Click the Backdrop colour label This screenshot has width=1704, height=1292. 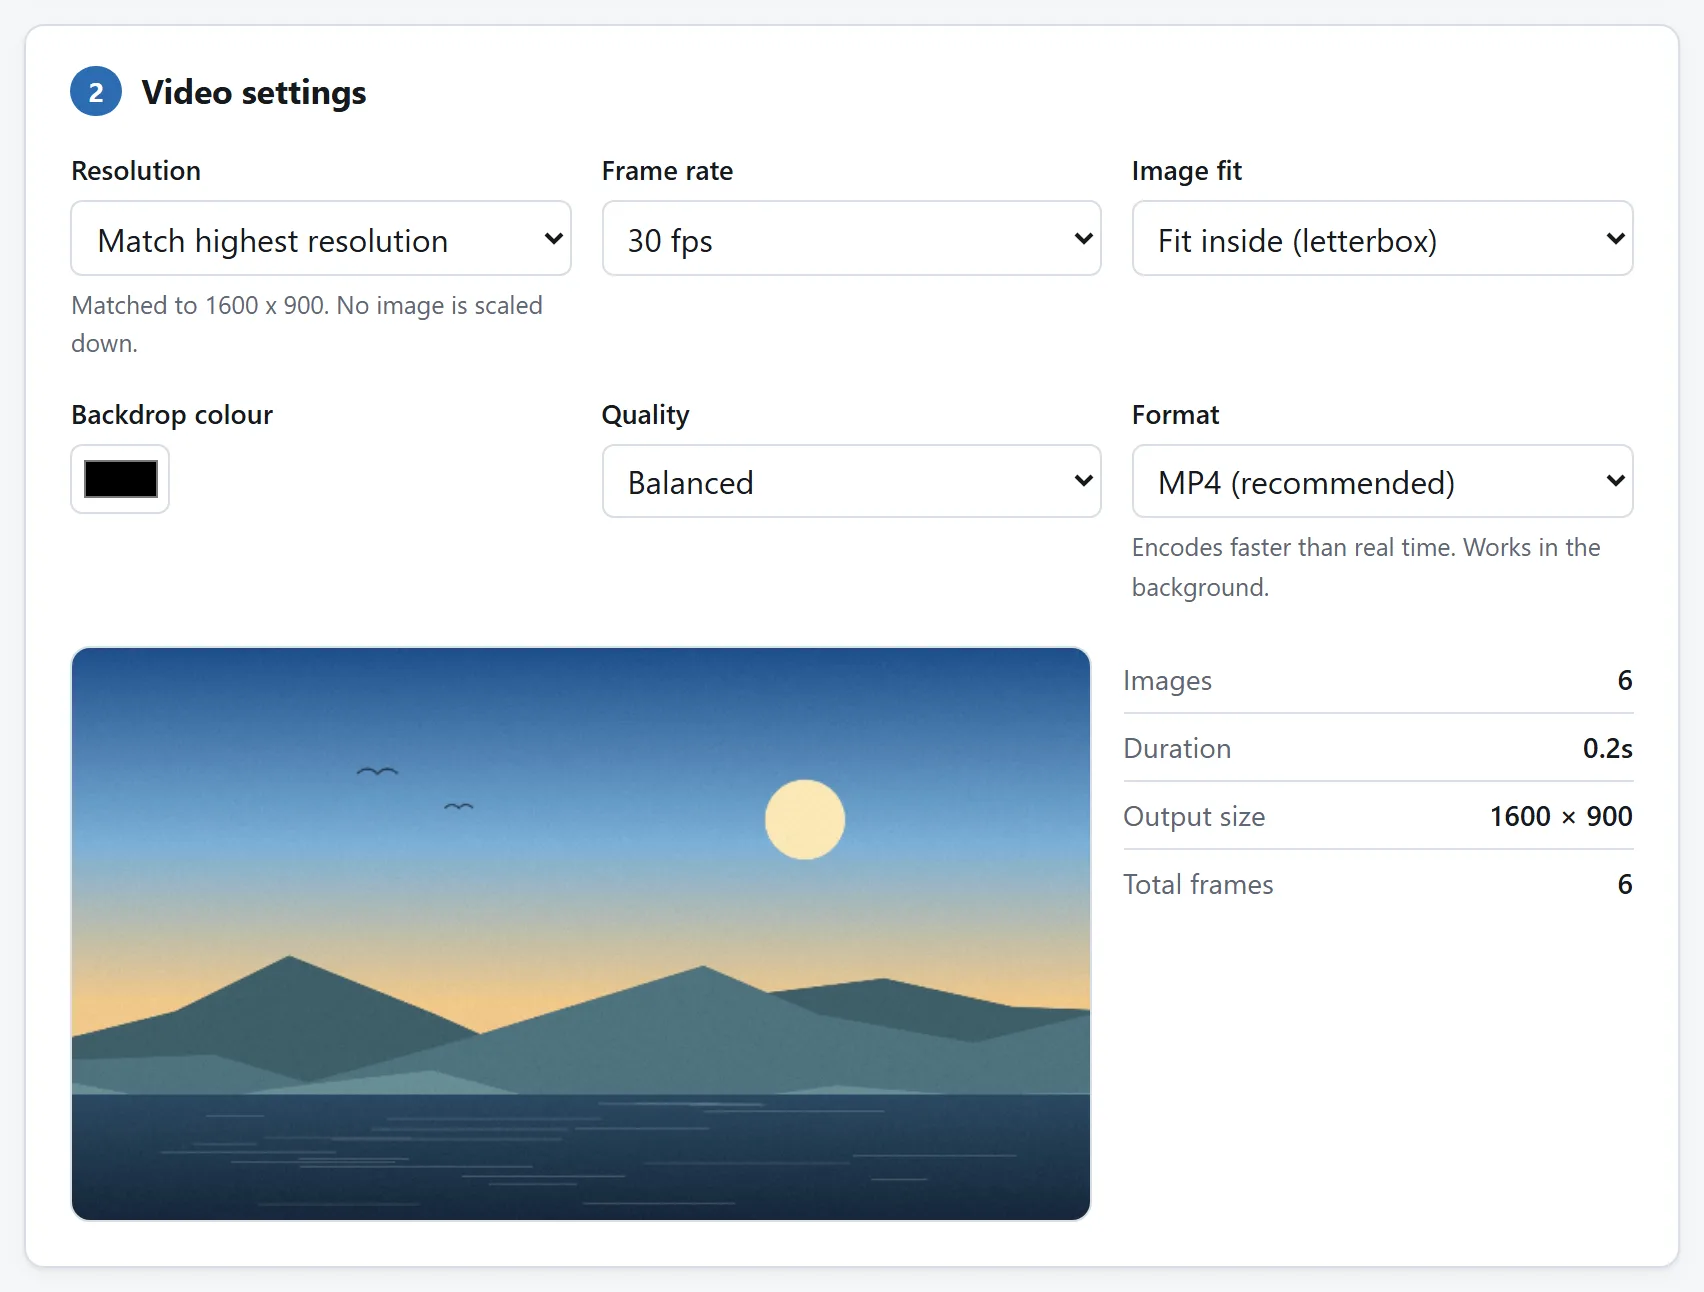[172, 415]
